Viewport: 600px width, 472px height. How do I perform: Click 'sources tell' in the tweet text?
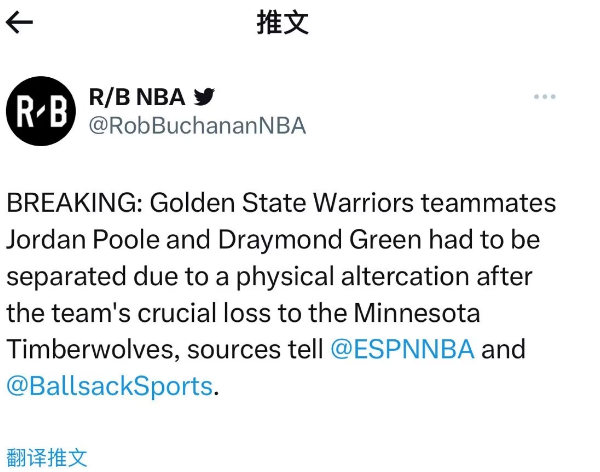[255, 350]
